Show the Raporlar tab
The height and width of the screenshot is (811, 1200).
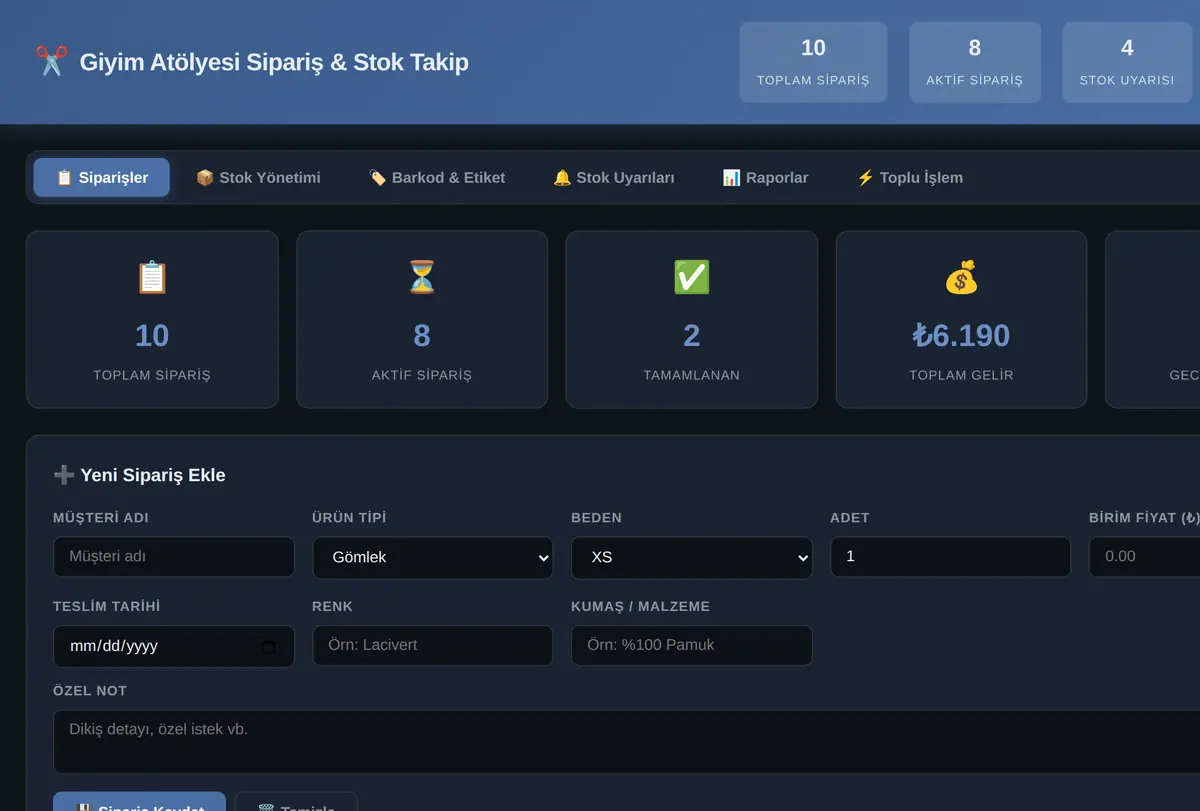[x=765, y=178]
